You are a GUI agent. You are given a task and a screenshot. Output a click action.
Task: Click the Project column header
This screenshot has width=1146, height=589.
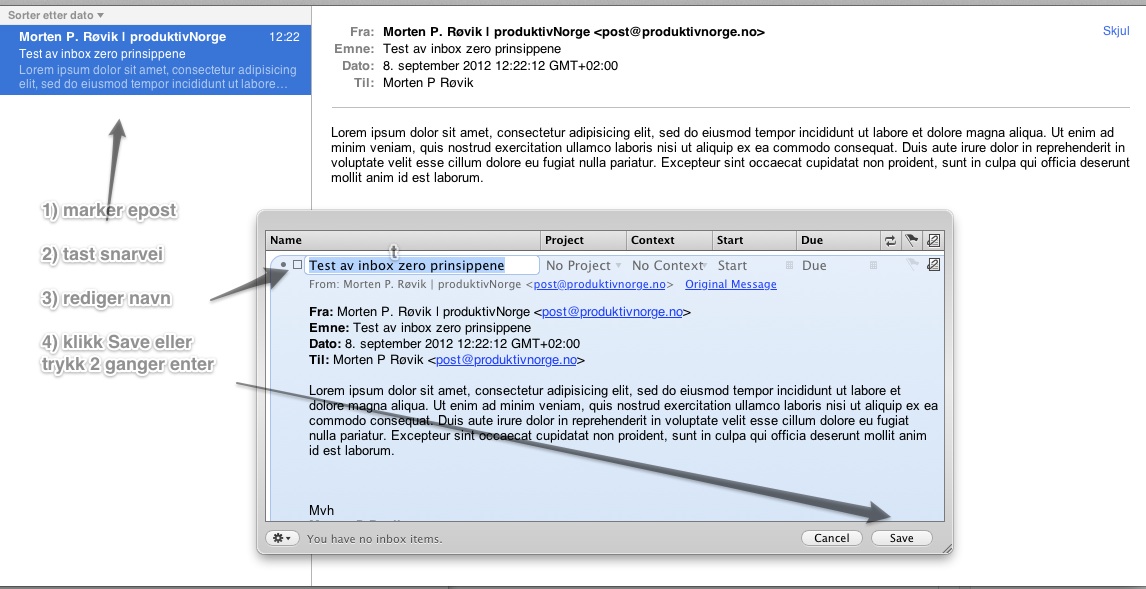pos(582,240)
